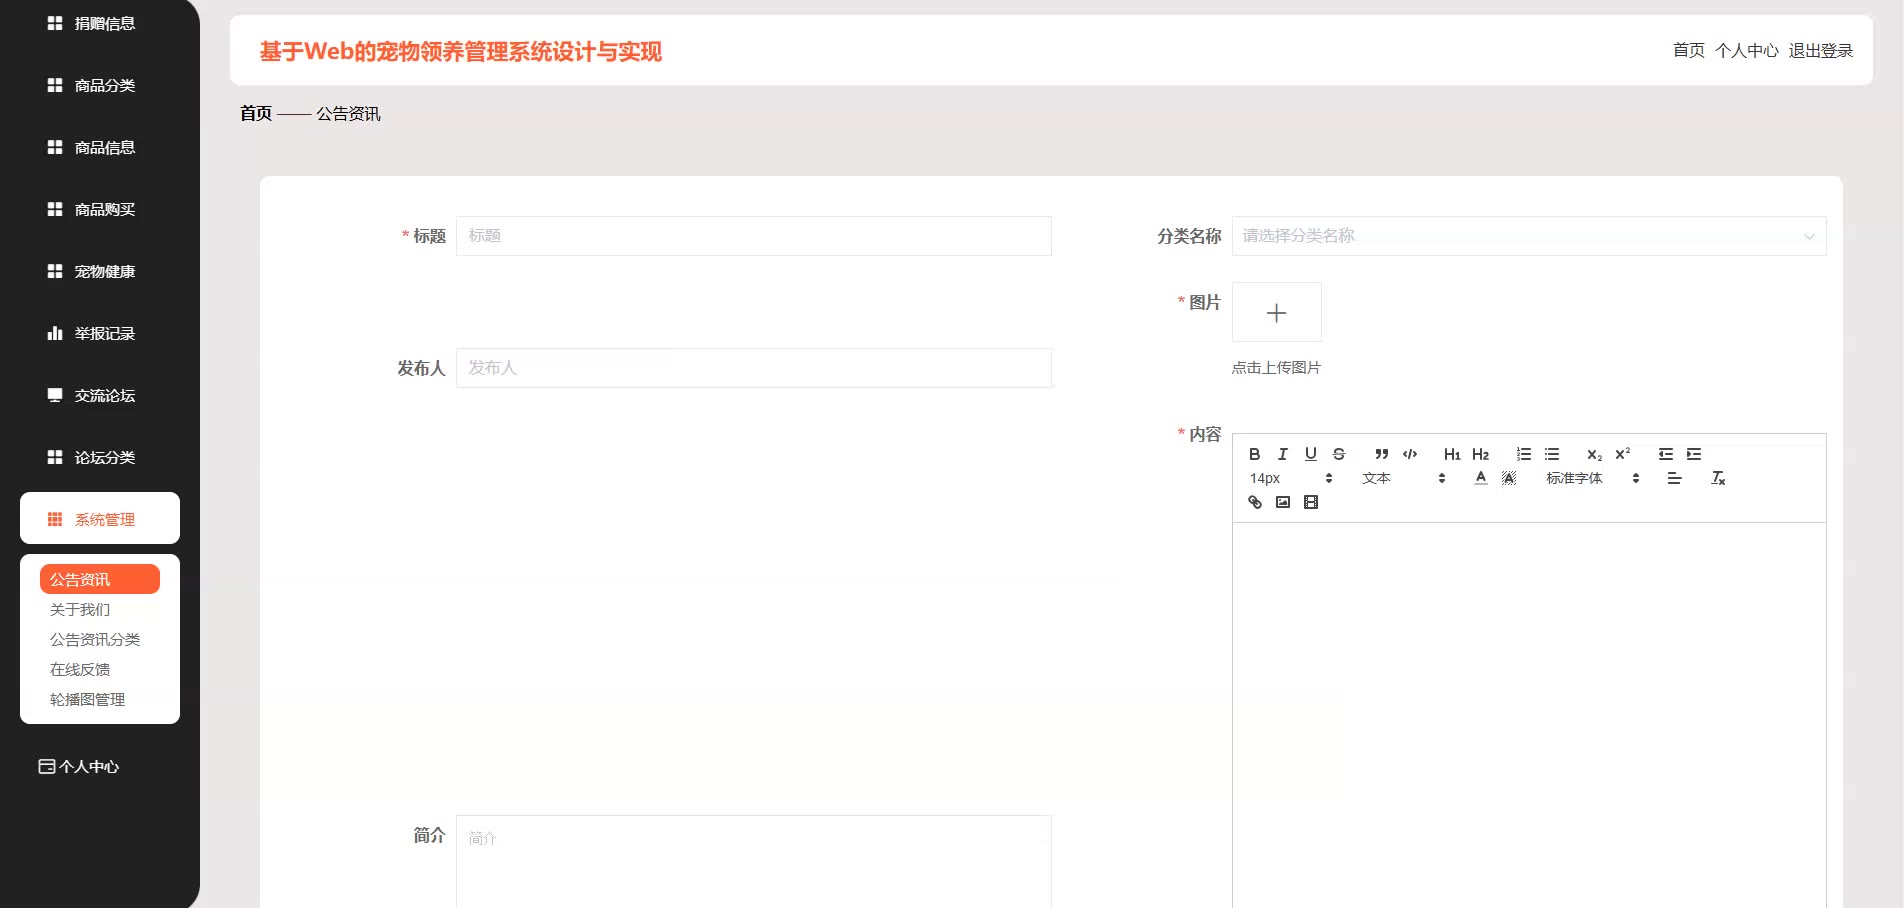This screenshot has width=1904, height=908.
Task: Open the text color picker
Action: tap(1480, 478)
